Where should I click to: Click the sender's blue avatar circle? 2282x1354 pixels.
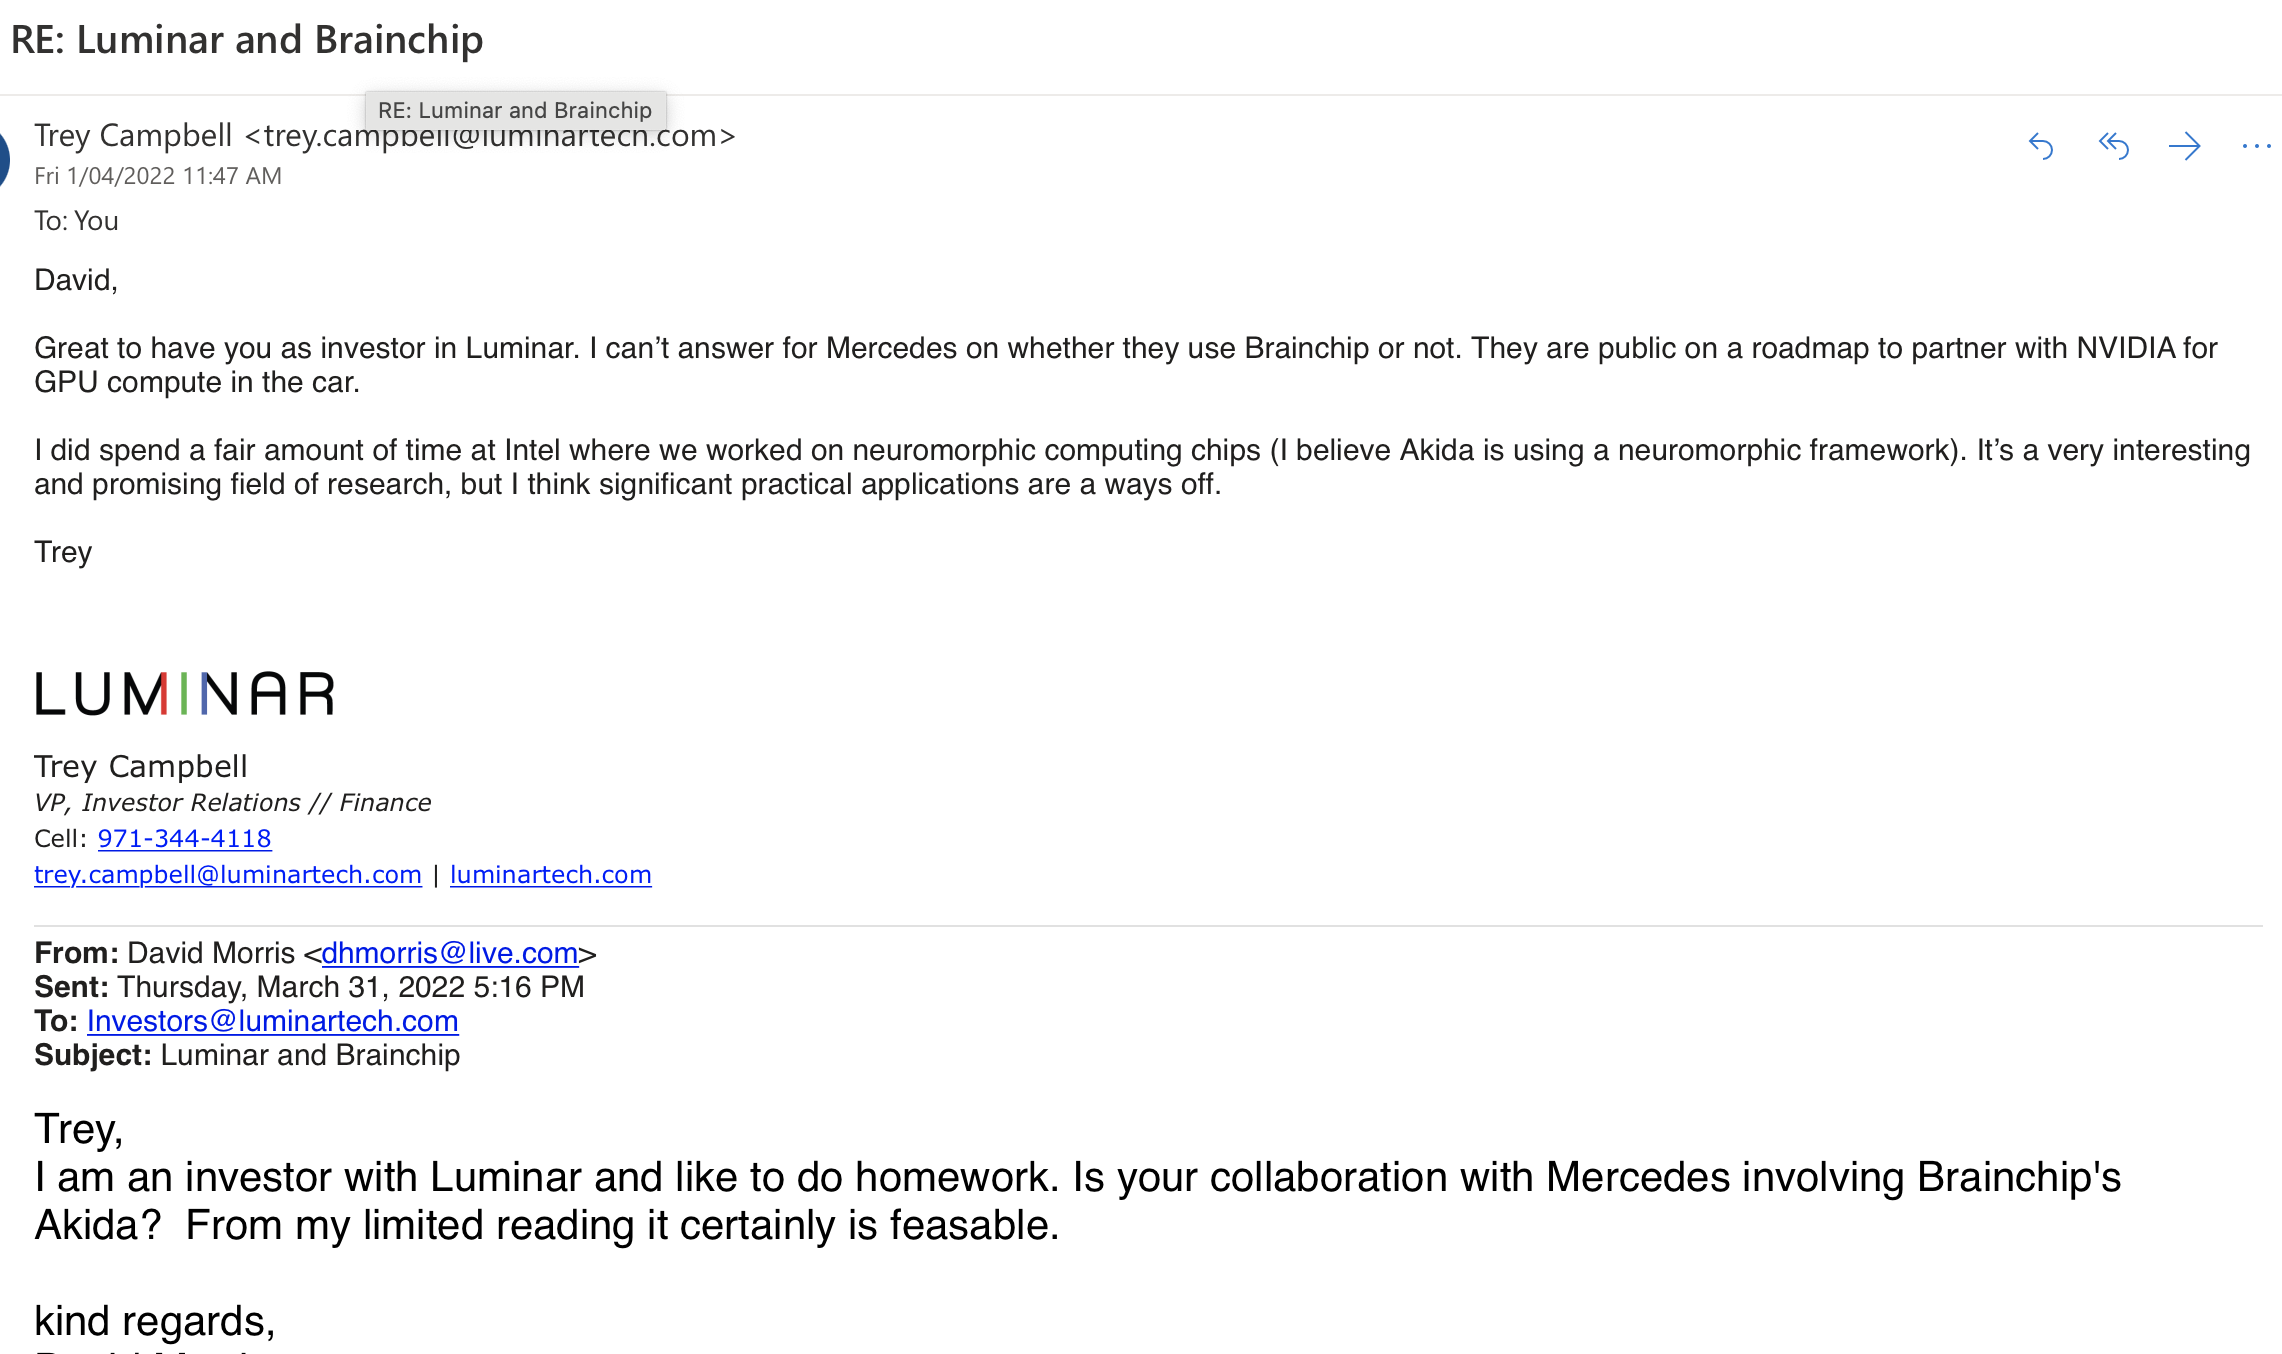pos(3,158)
